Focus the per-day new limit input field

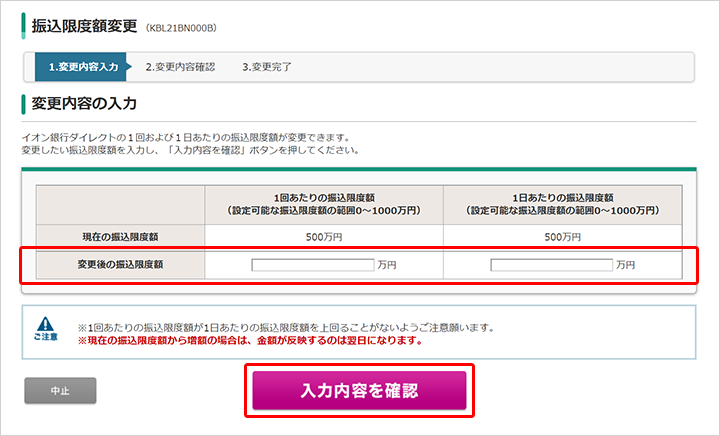pos(551,265)
